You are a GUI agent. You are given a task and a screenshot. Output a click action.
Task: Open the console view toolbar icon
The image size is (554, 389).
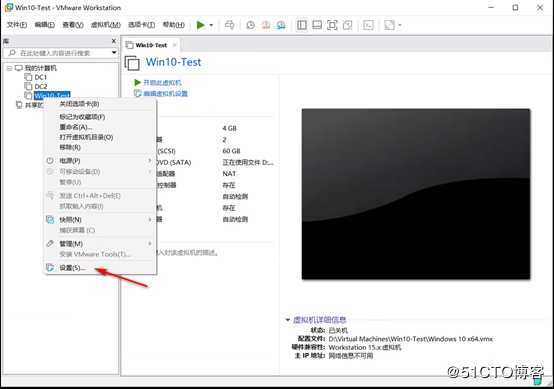coord(368,25)
